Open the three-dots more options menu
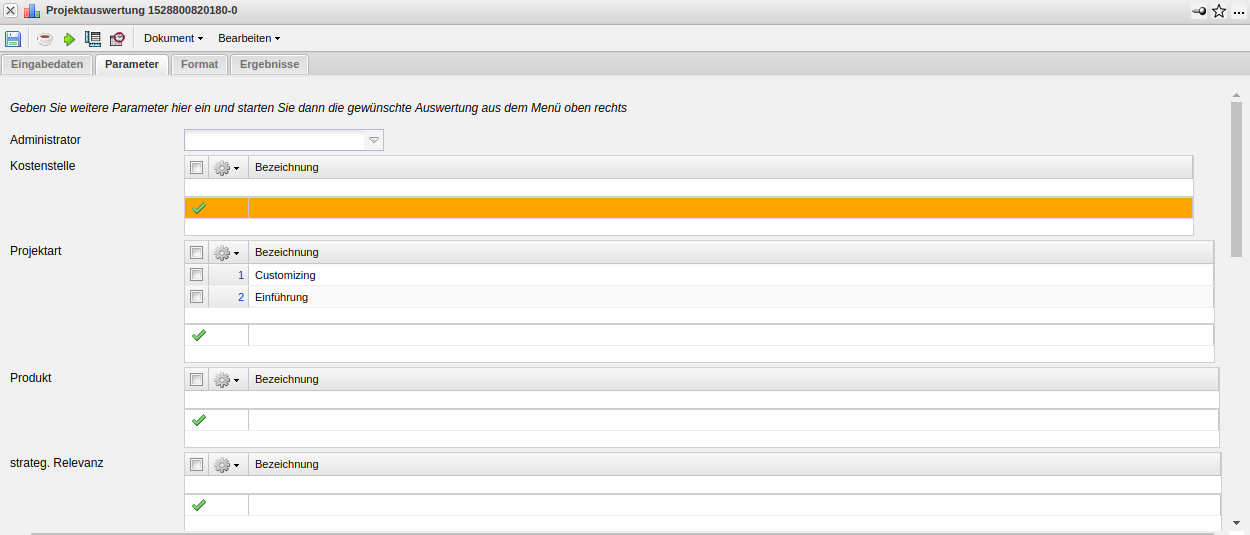This screenshot has width=1250, height=535. point(1239,11)
